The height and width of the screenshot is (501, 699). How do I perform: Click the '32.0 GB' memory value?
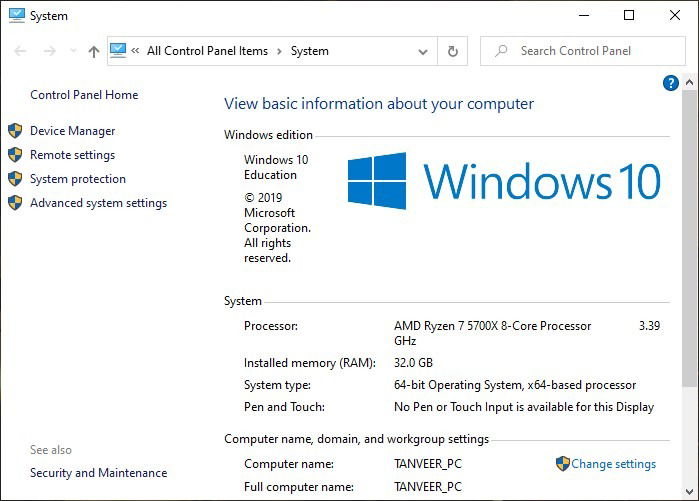click(413, 363)
